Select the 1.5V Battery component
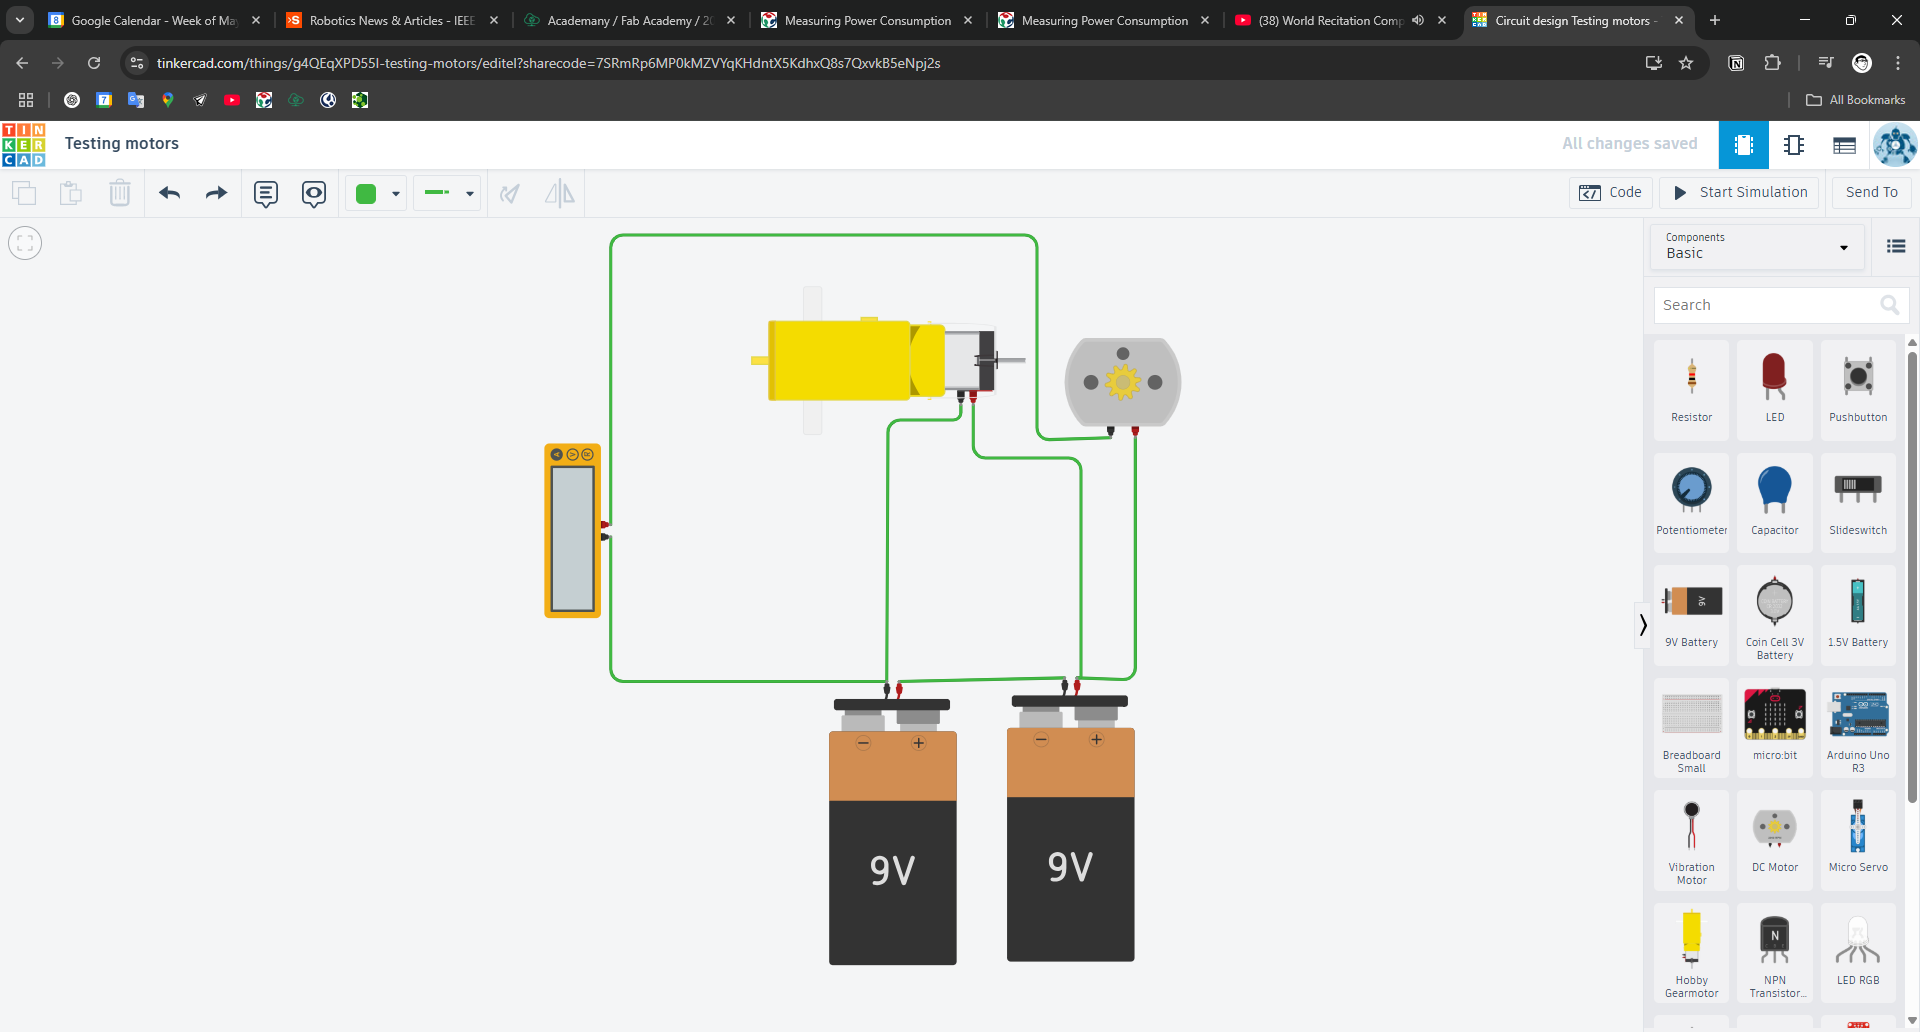 coord(1858,615)
